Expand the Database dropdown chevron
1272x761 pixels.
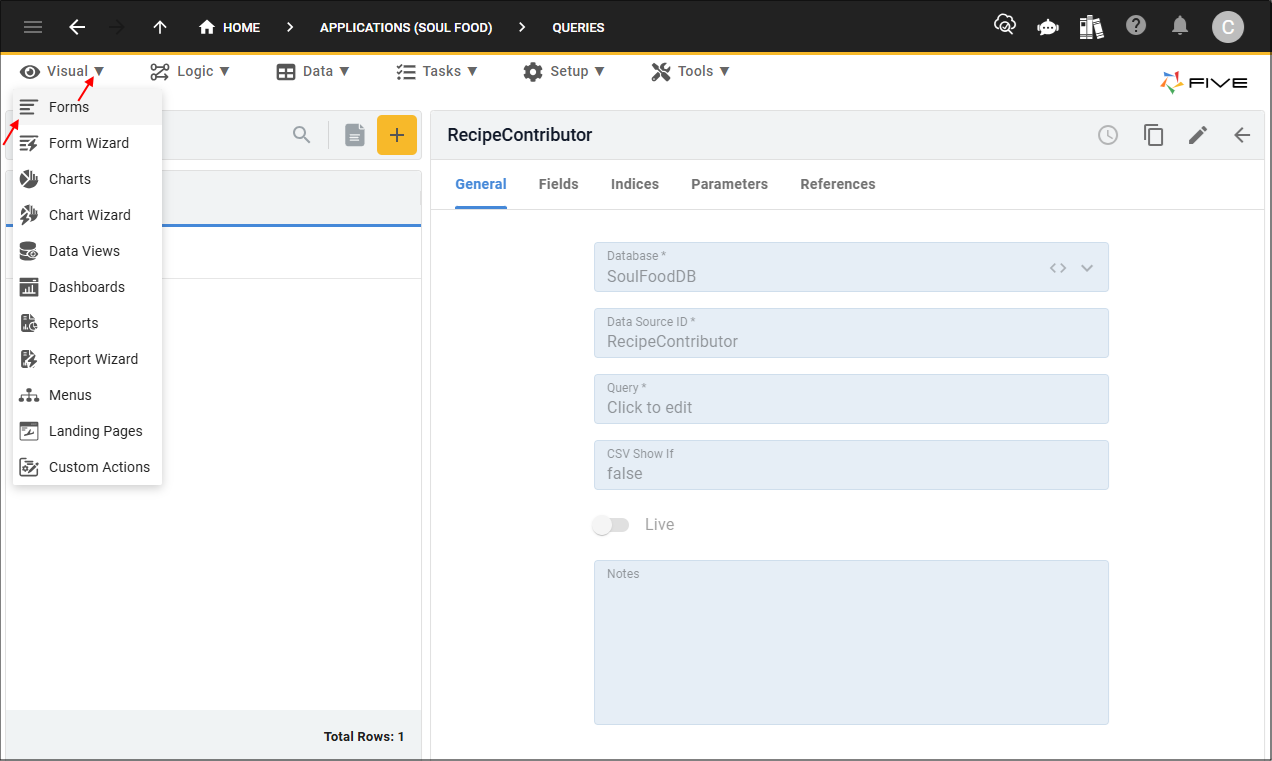point(1087,268)
